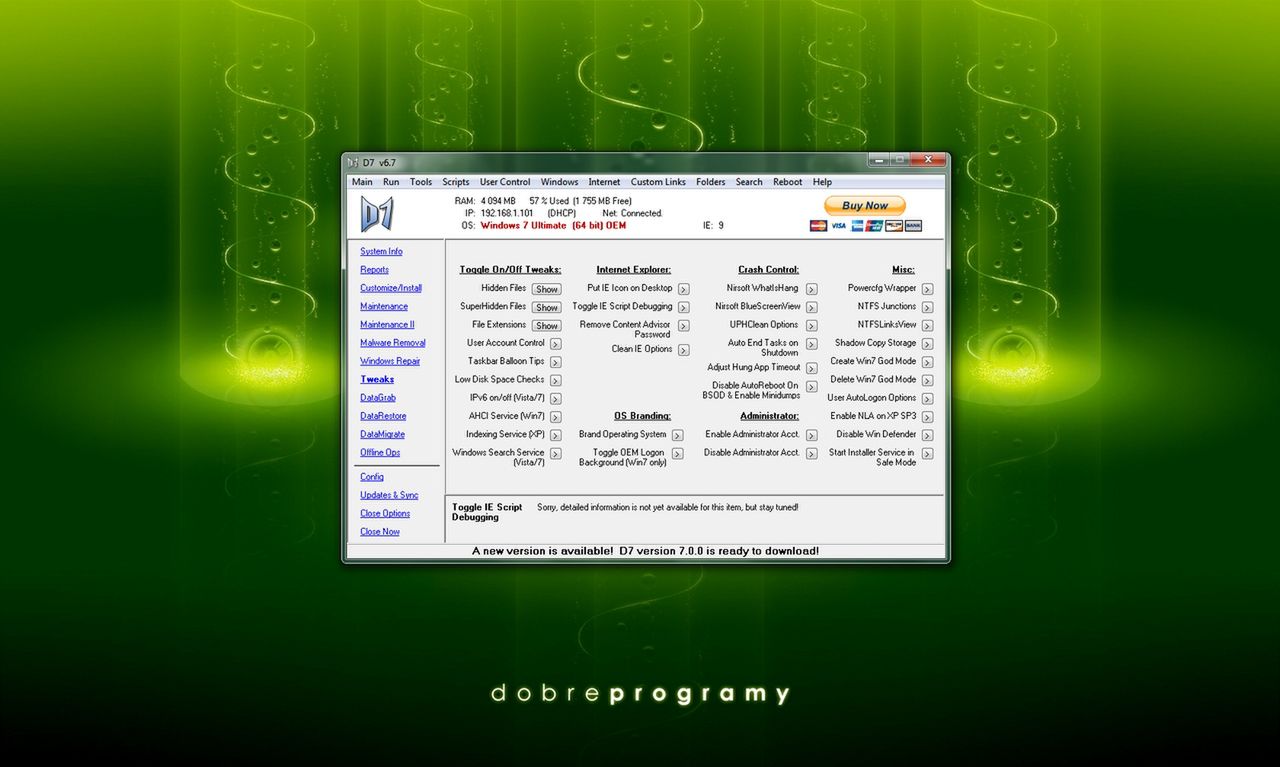Select Windows Repair in the sidebar
1280x767 pixels.
point(390,361)
